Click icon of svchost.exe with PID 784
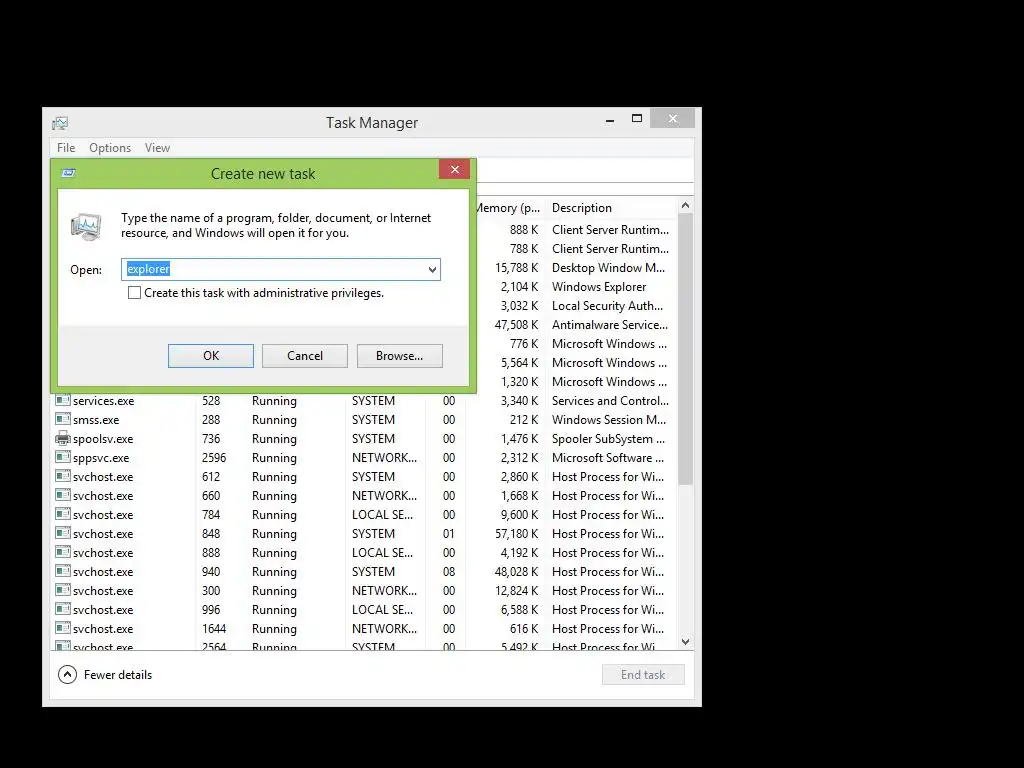 click(x=63, y=514)
